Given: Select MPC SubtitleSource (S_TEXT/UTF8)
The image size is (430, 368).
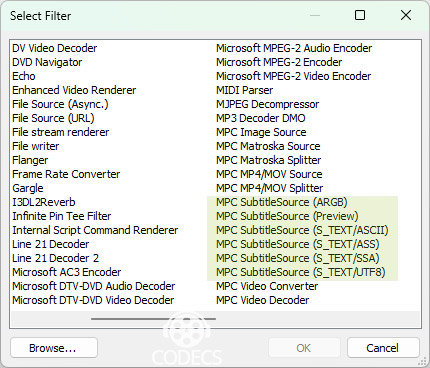Looking at the screenshot, I should point(301,272).
